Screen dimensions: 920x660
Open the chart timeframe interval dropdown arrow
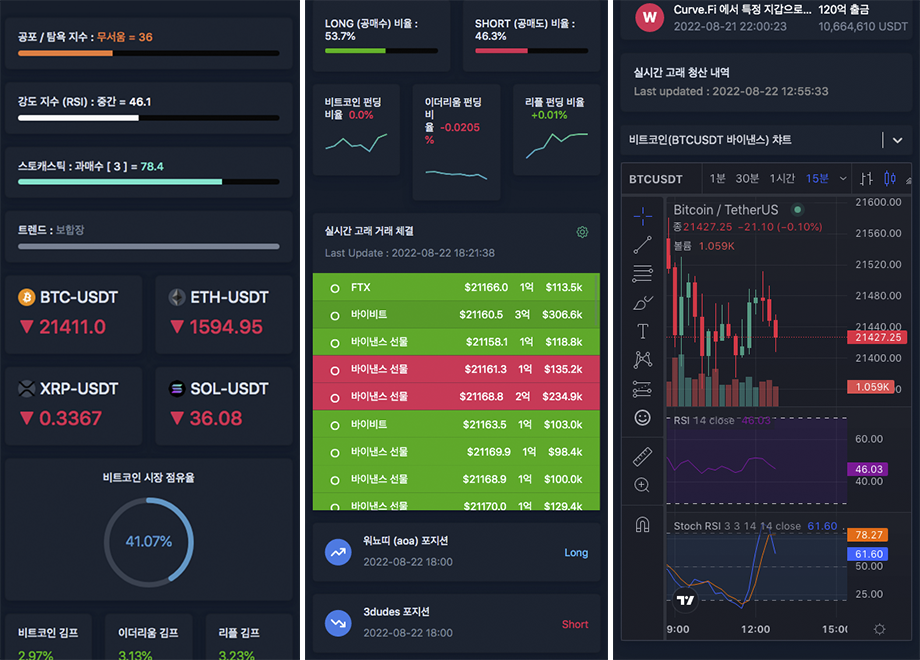point(843,179)
